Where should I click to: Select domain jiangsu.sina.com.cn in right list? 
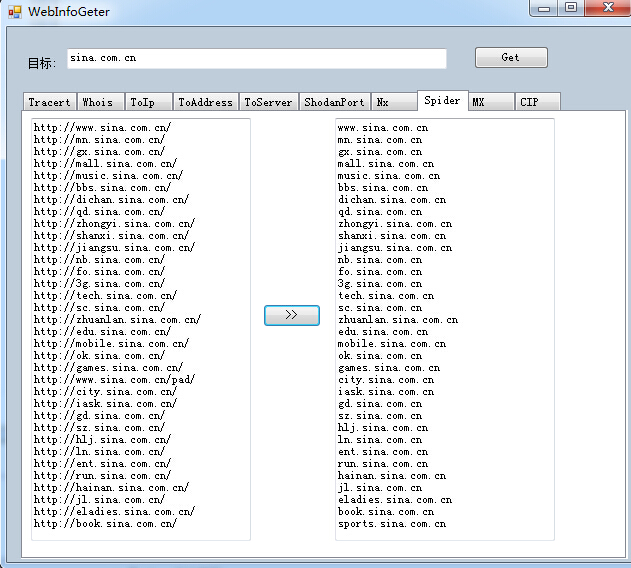[395, 248]
